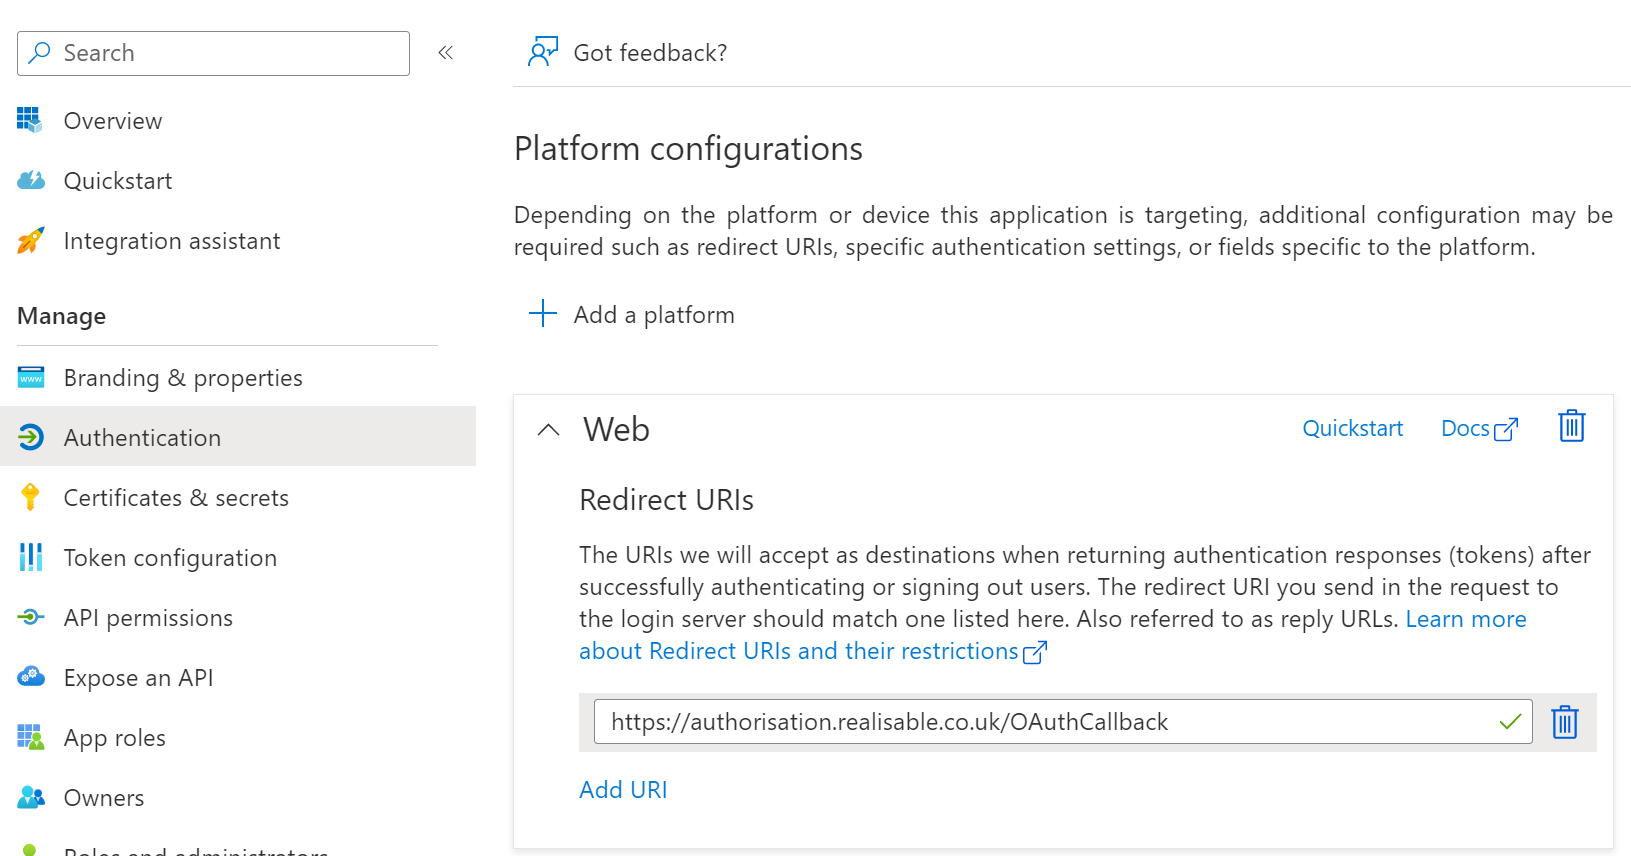Edit the redirect URI text field
1631x856 pixels.
pos(1040,722)
